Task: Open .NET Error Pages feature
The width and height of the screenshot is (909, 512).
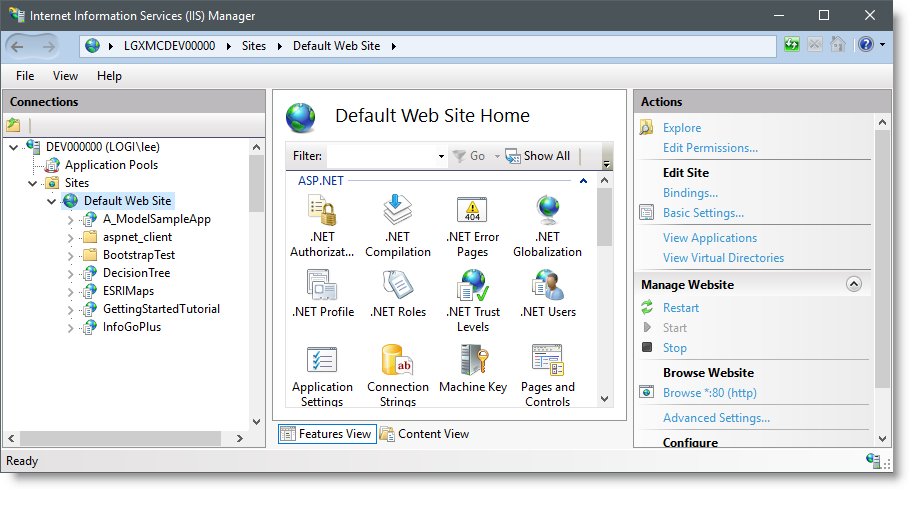Action: click(472, 227)
